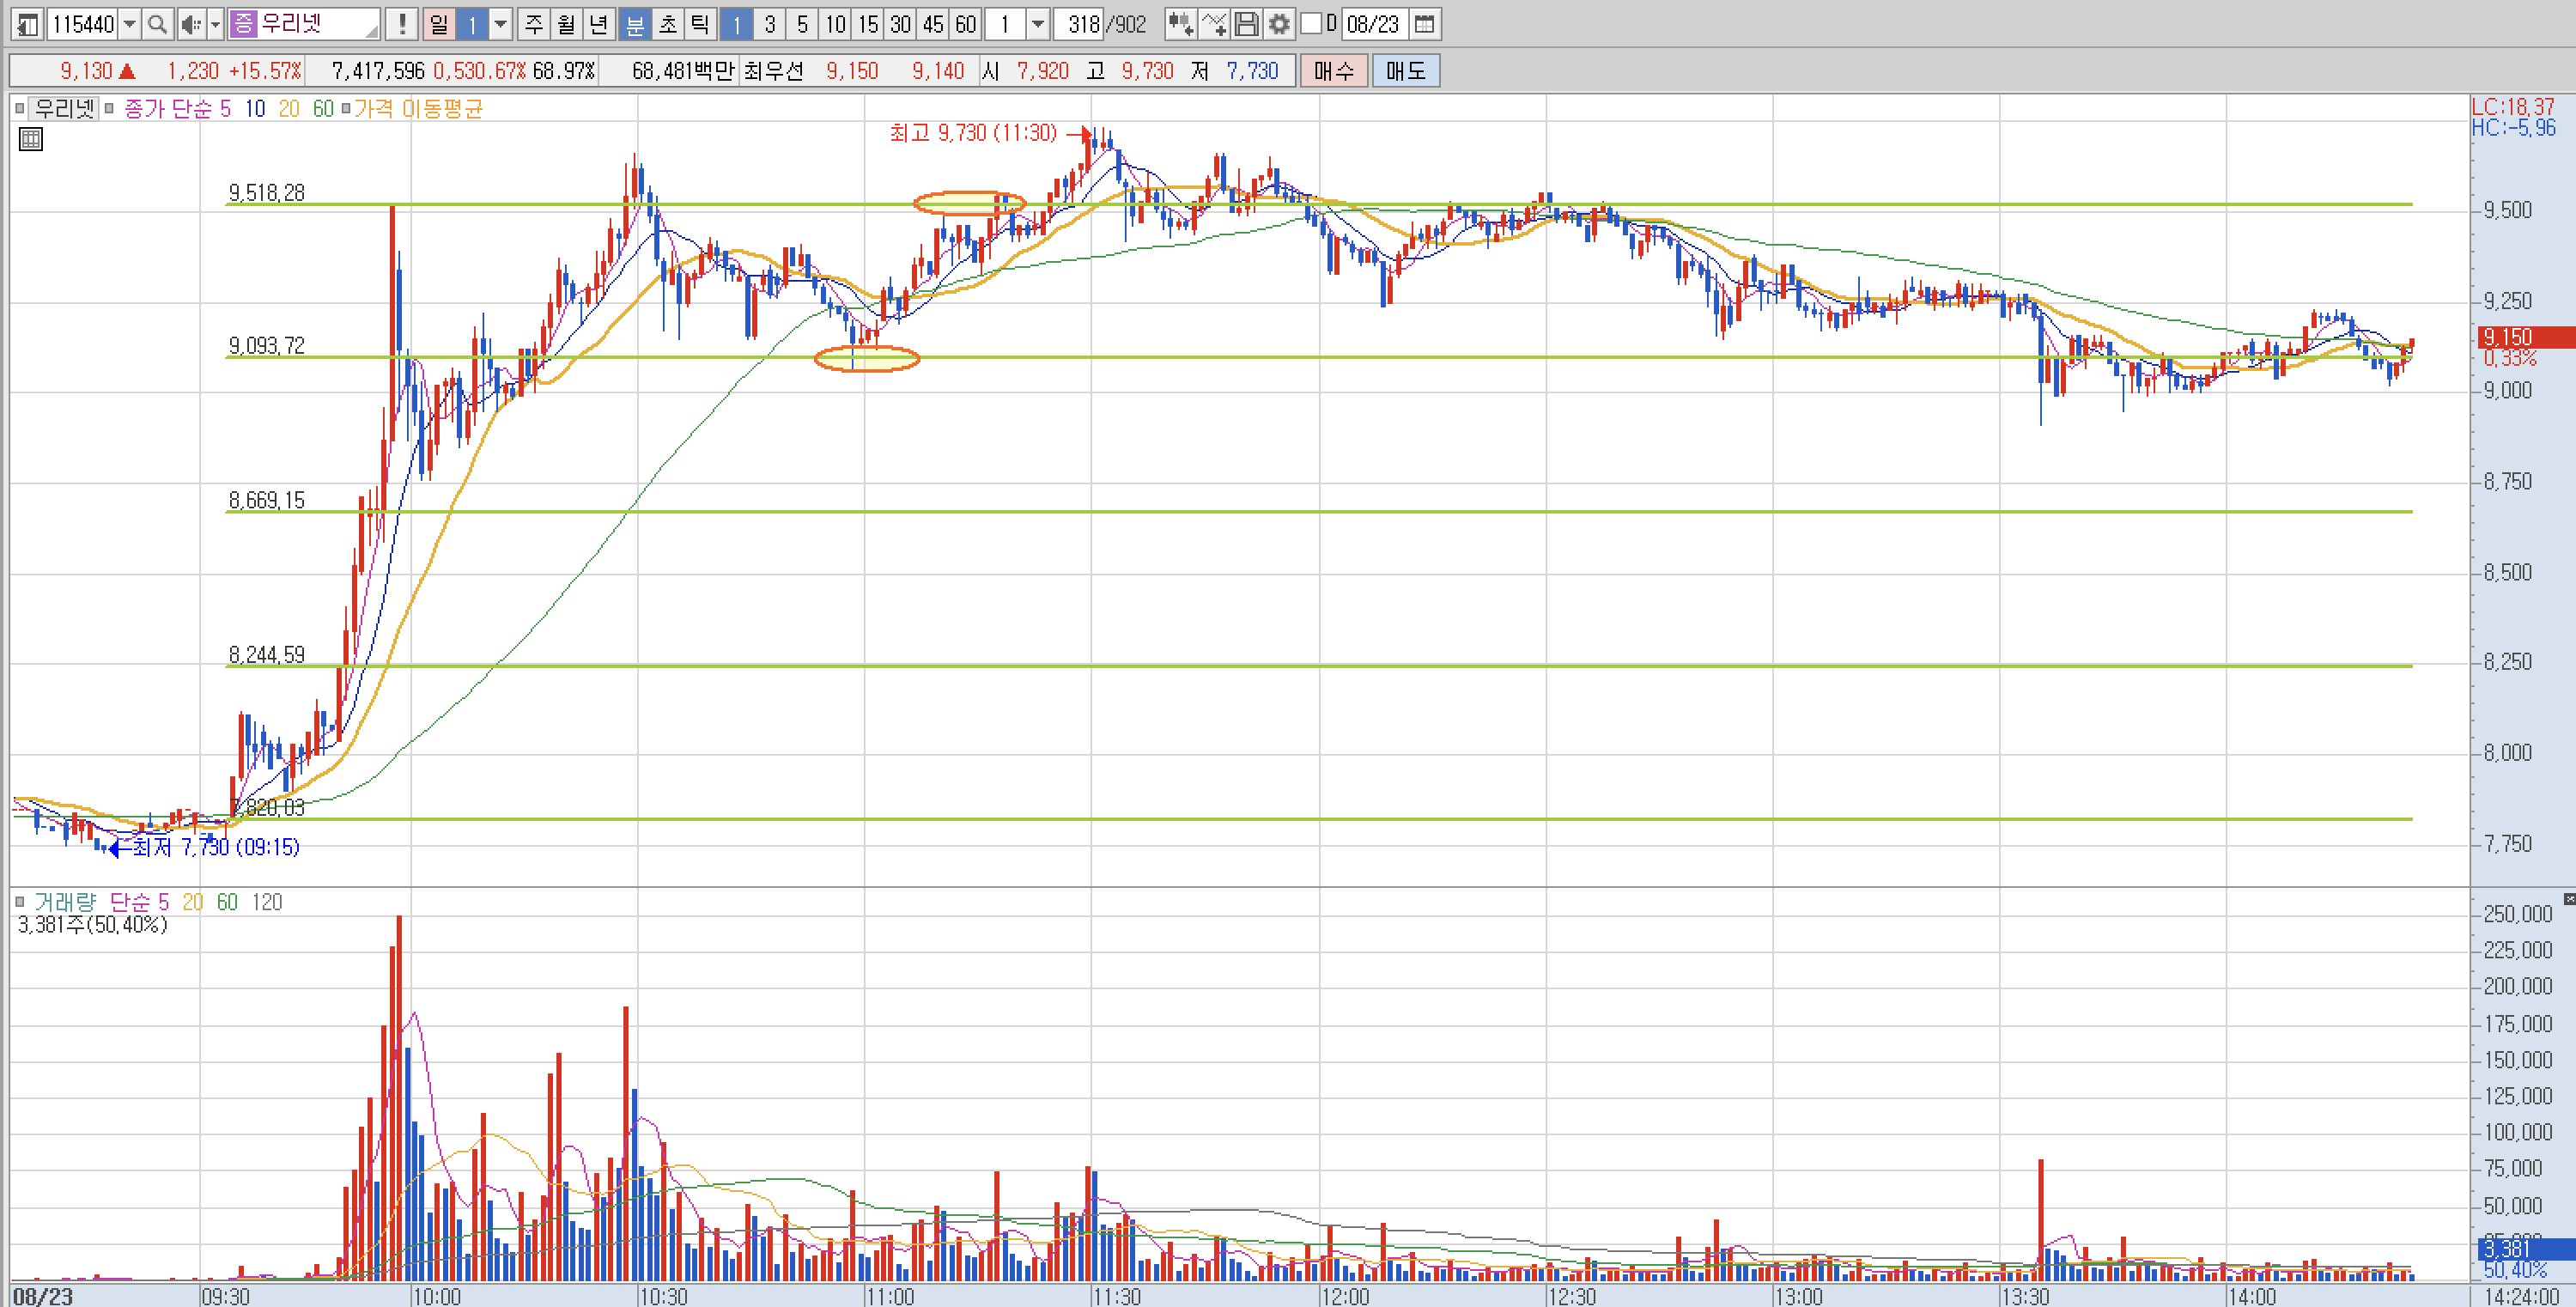This screenshot has width=2576, height=1307.
Task: Open the dropdown beside the speaker icon
Action: coord(215,24)
